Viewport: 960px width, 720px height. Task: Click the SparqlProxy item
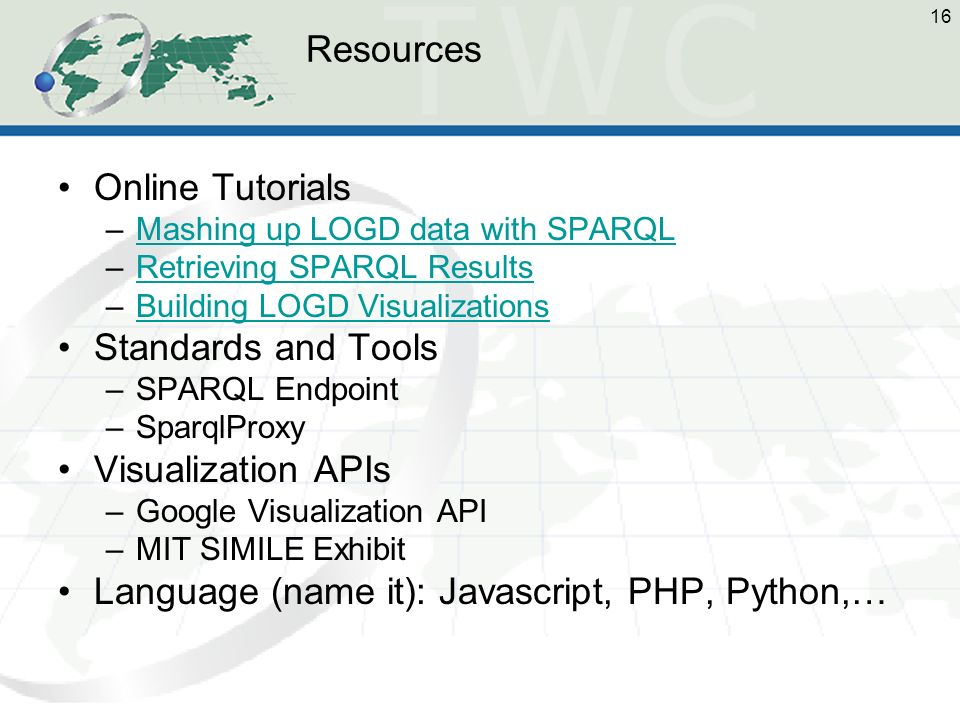point(220,428)
